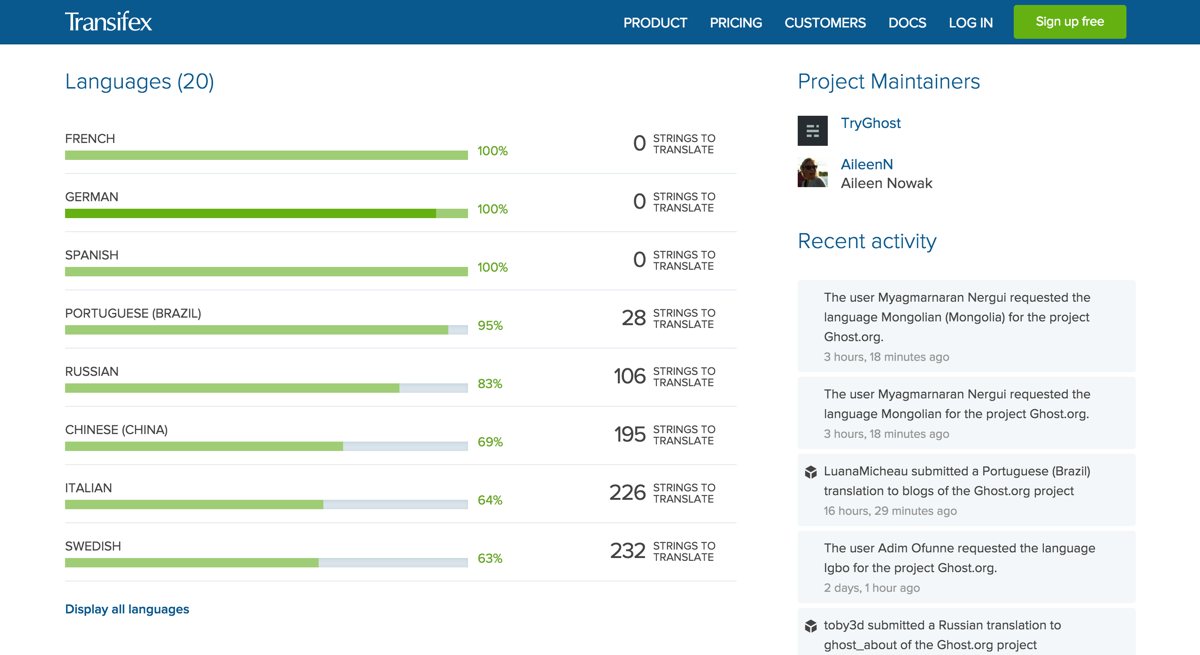Open the AileenN username link
This screenshot has height=655, width=1200.
(866, 164)
